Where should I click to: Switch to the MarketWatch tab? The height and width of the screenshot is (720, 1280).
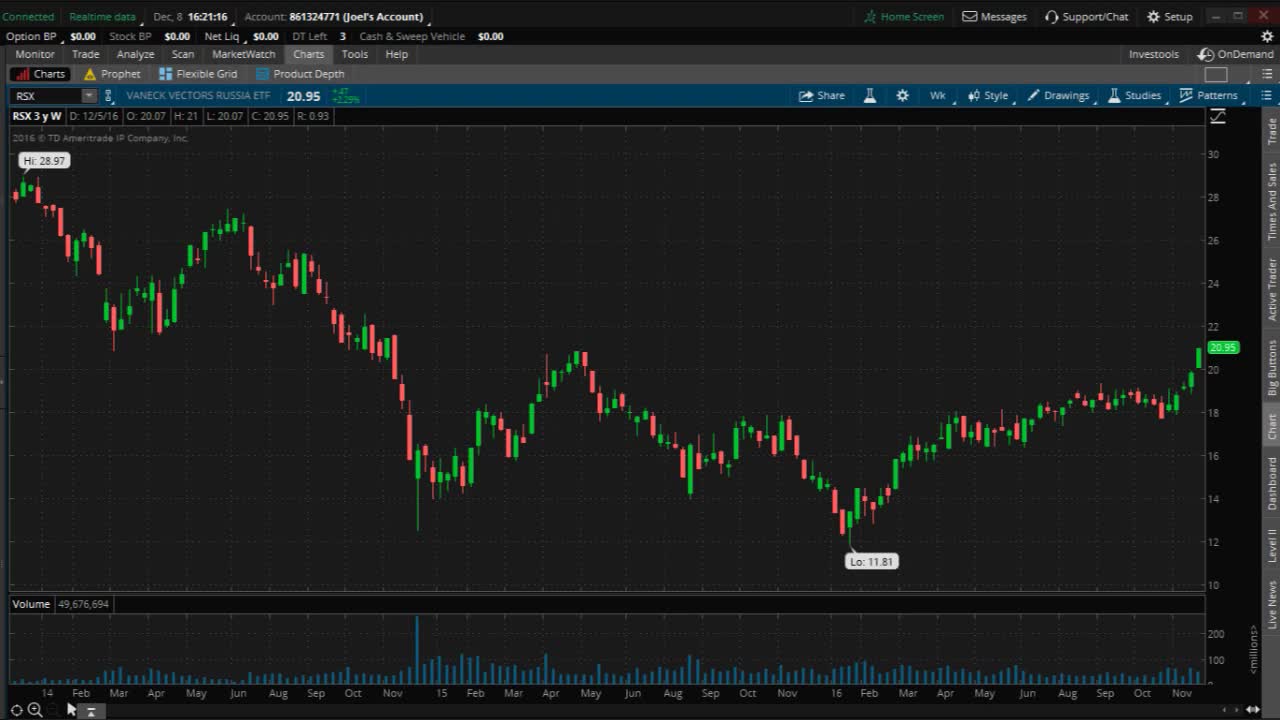coord(243,54)
